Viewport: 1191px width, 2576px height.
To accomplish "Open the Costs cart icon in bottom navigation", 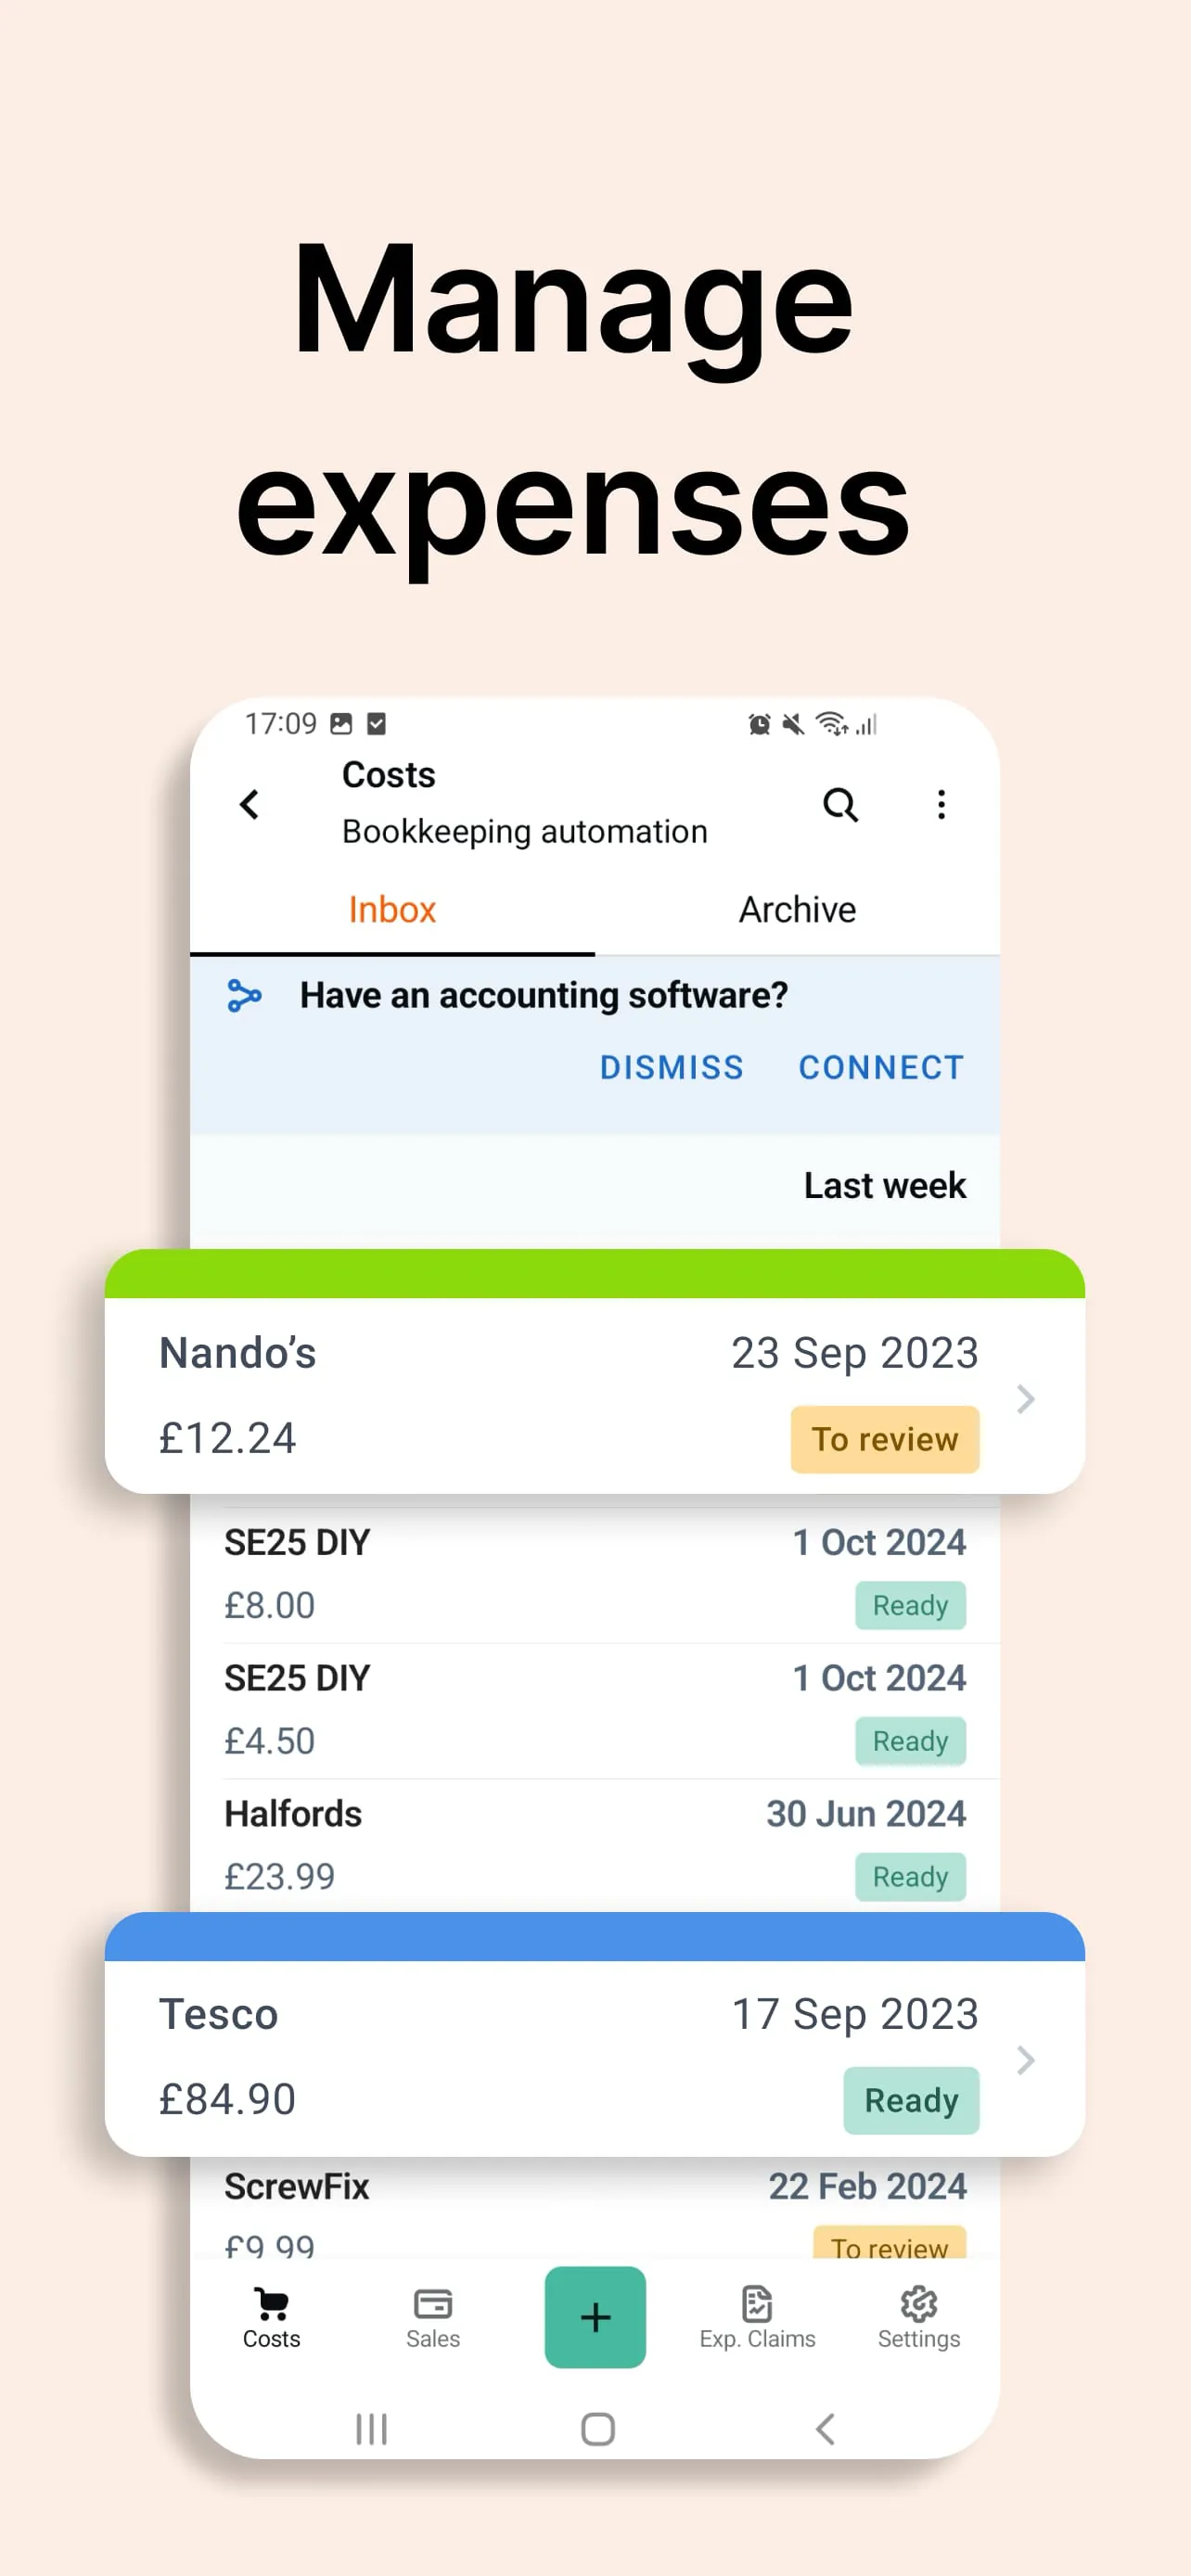I will coord(271,2315).
